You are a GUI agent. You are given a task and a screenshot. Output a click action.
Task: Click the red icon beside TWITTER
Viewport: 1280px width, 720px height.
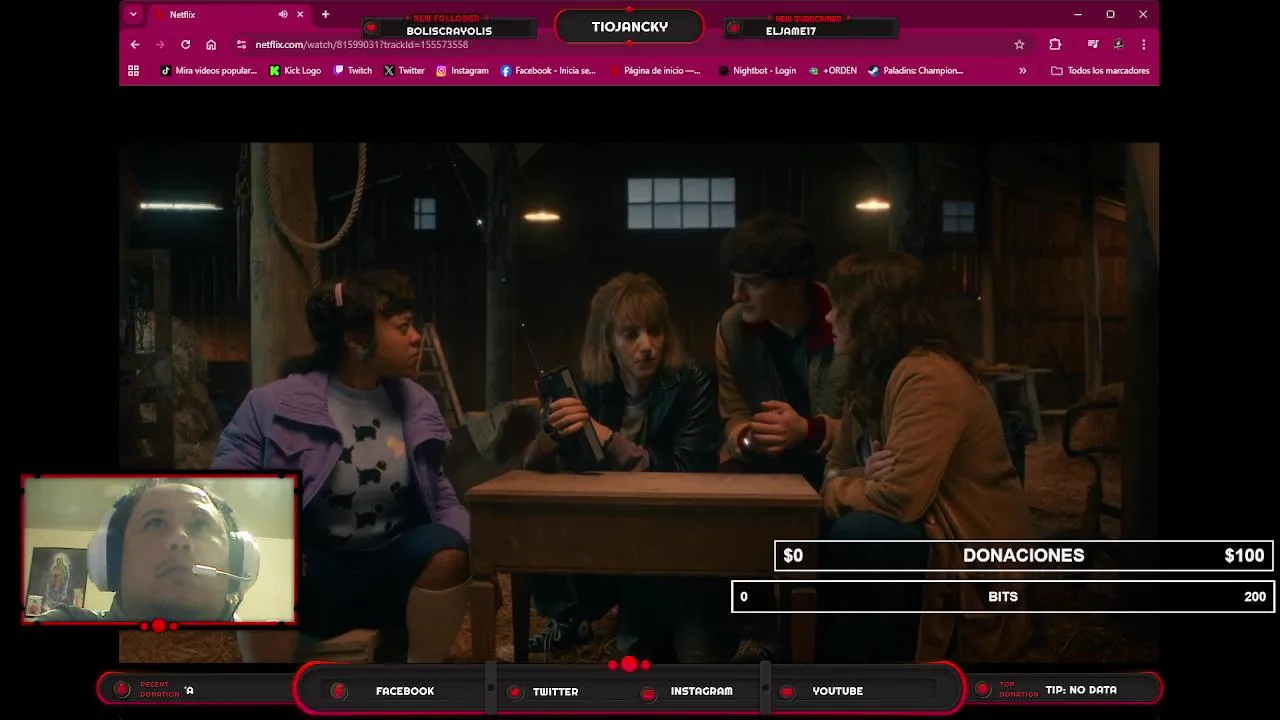(x=515, y=692)
